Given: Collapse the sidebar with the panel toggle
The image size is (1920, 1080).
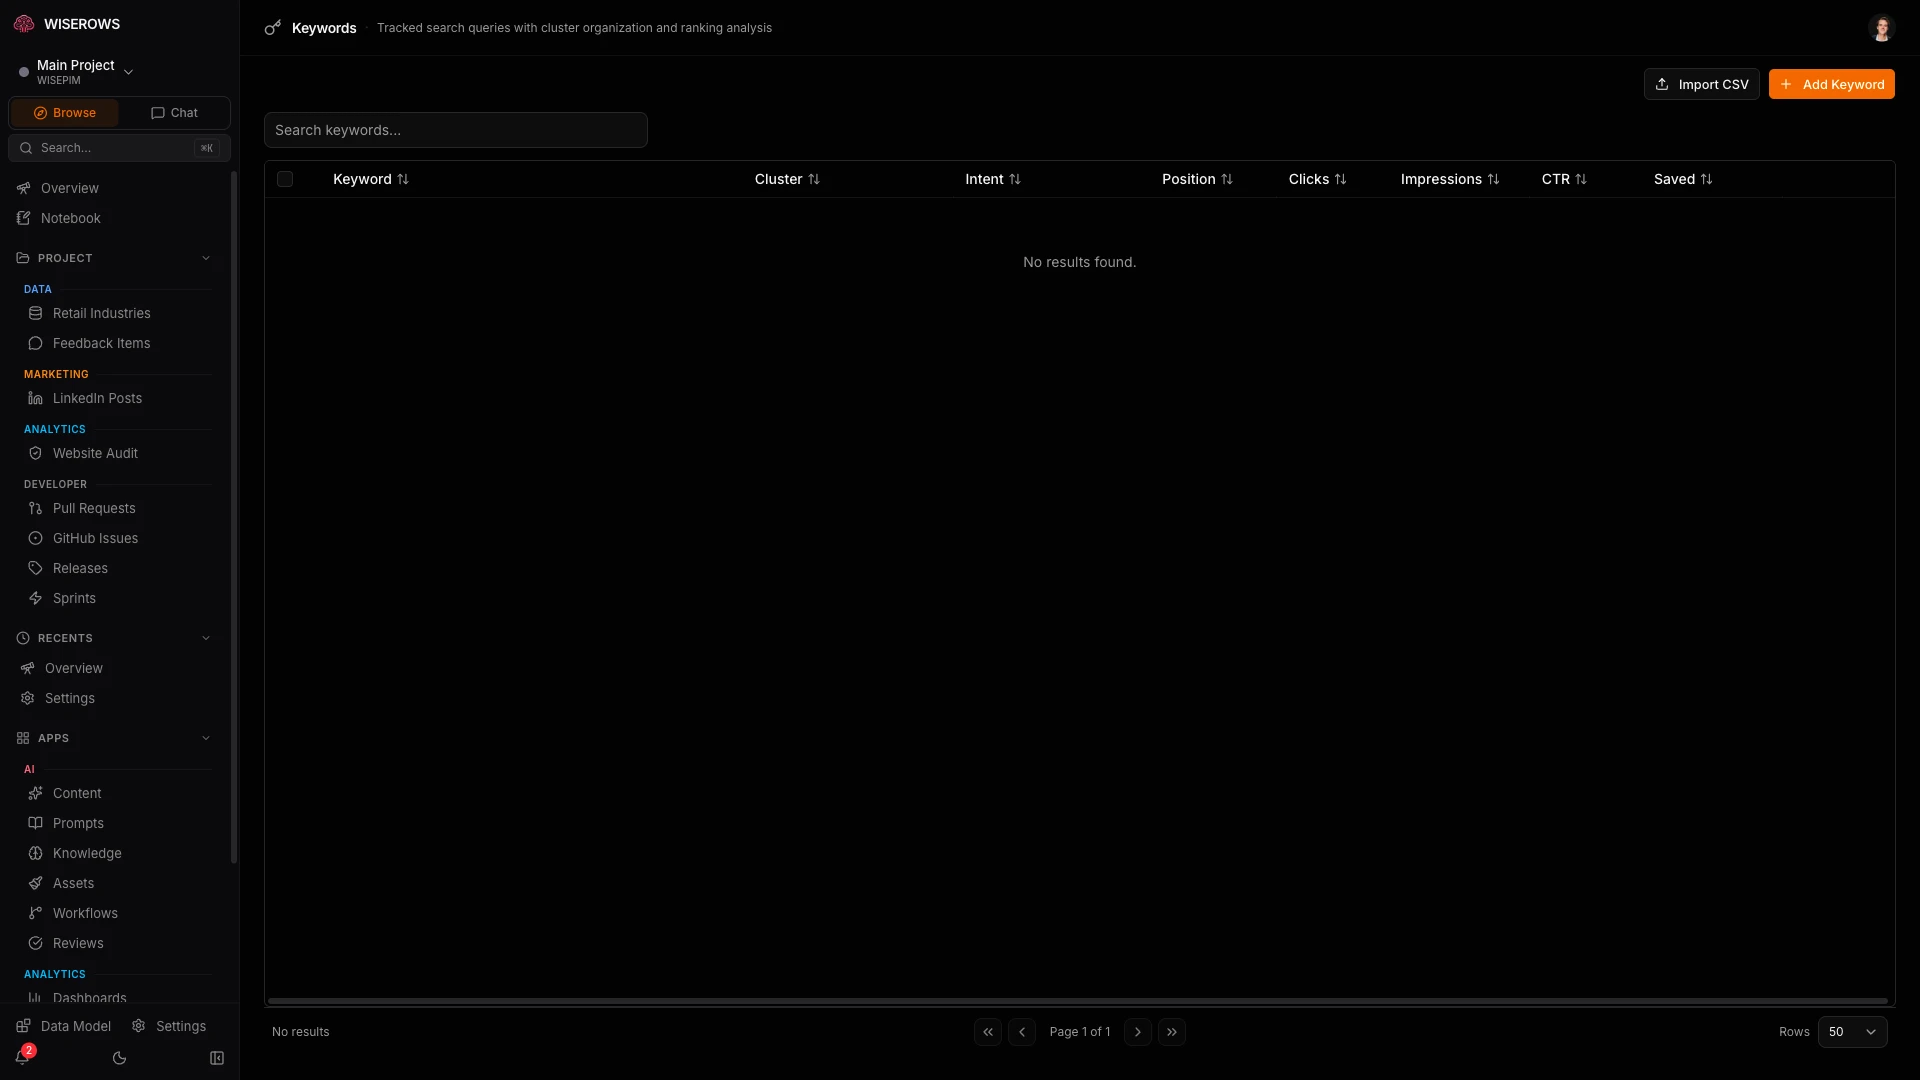Looking at the screenshot, I should (217, 1058).
